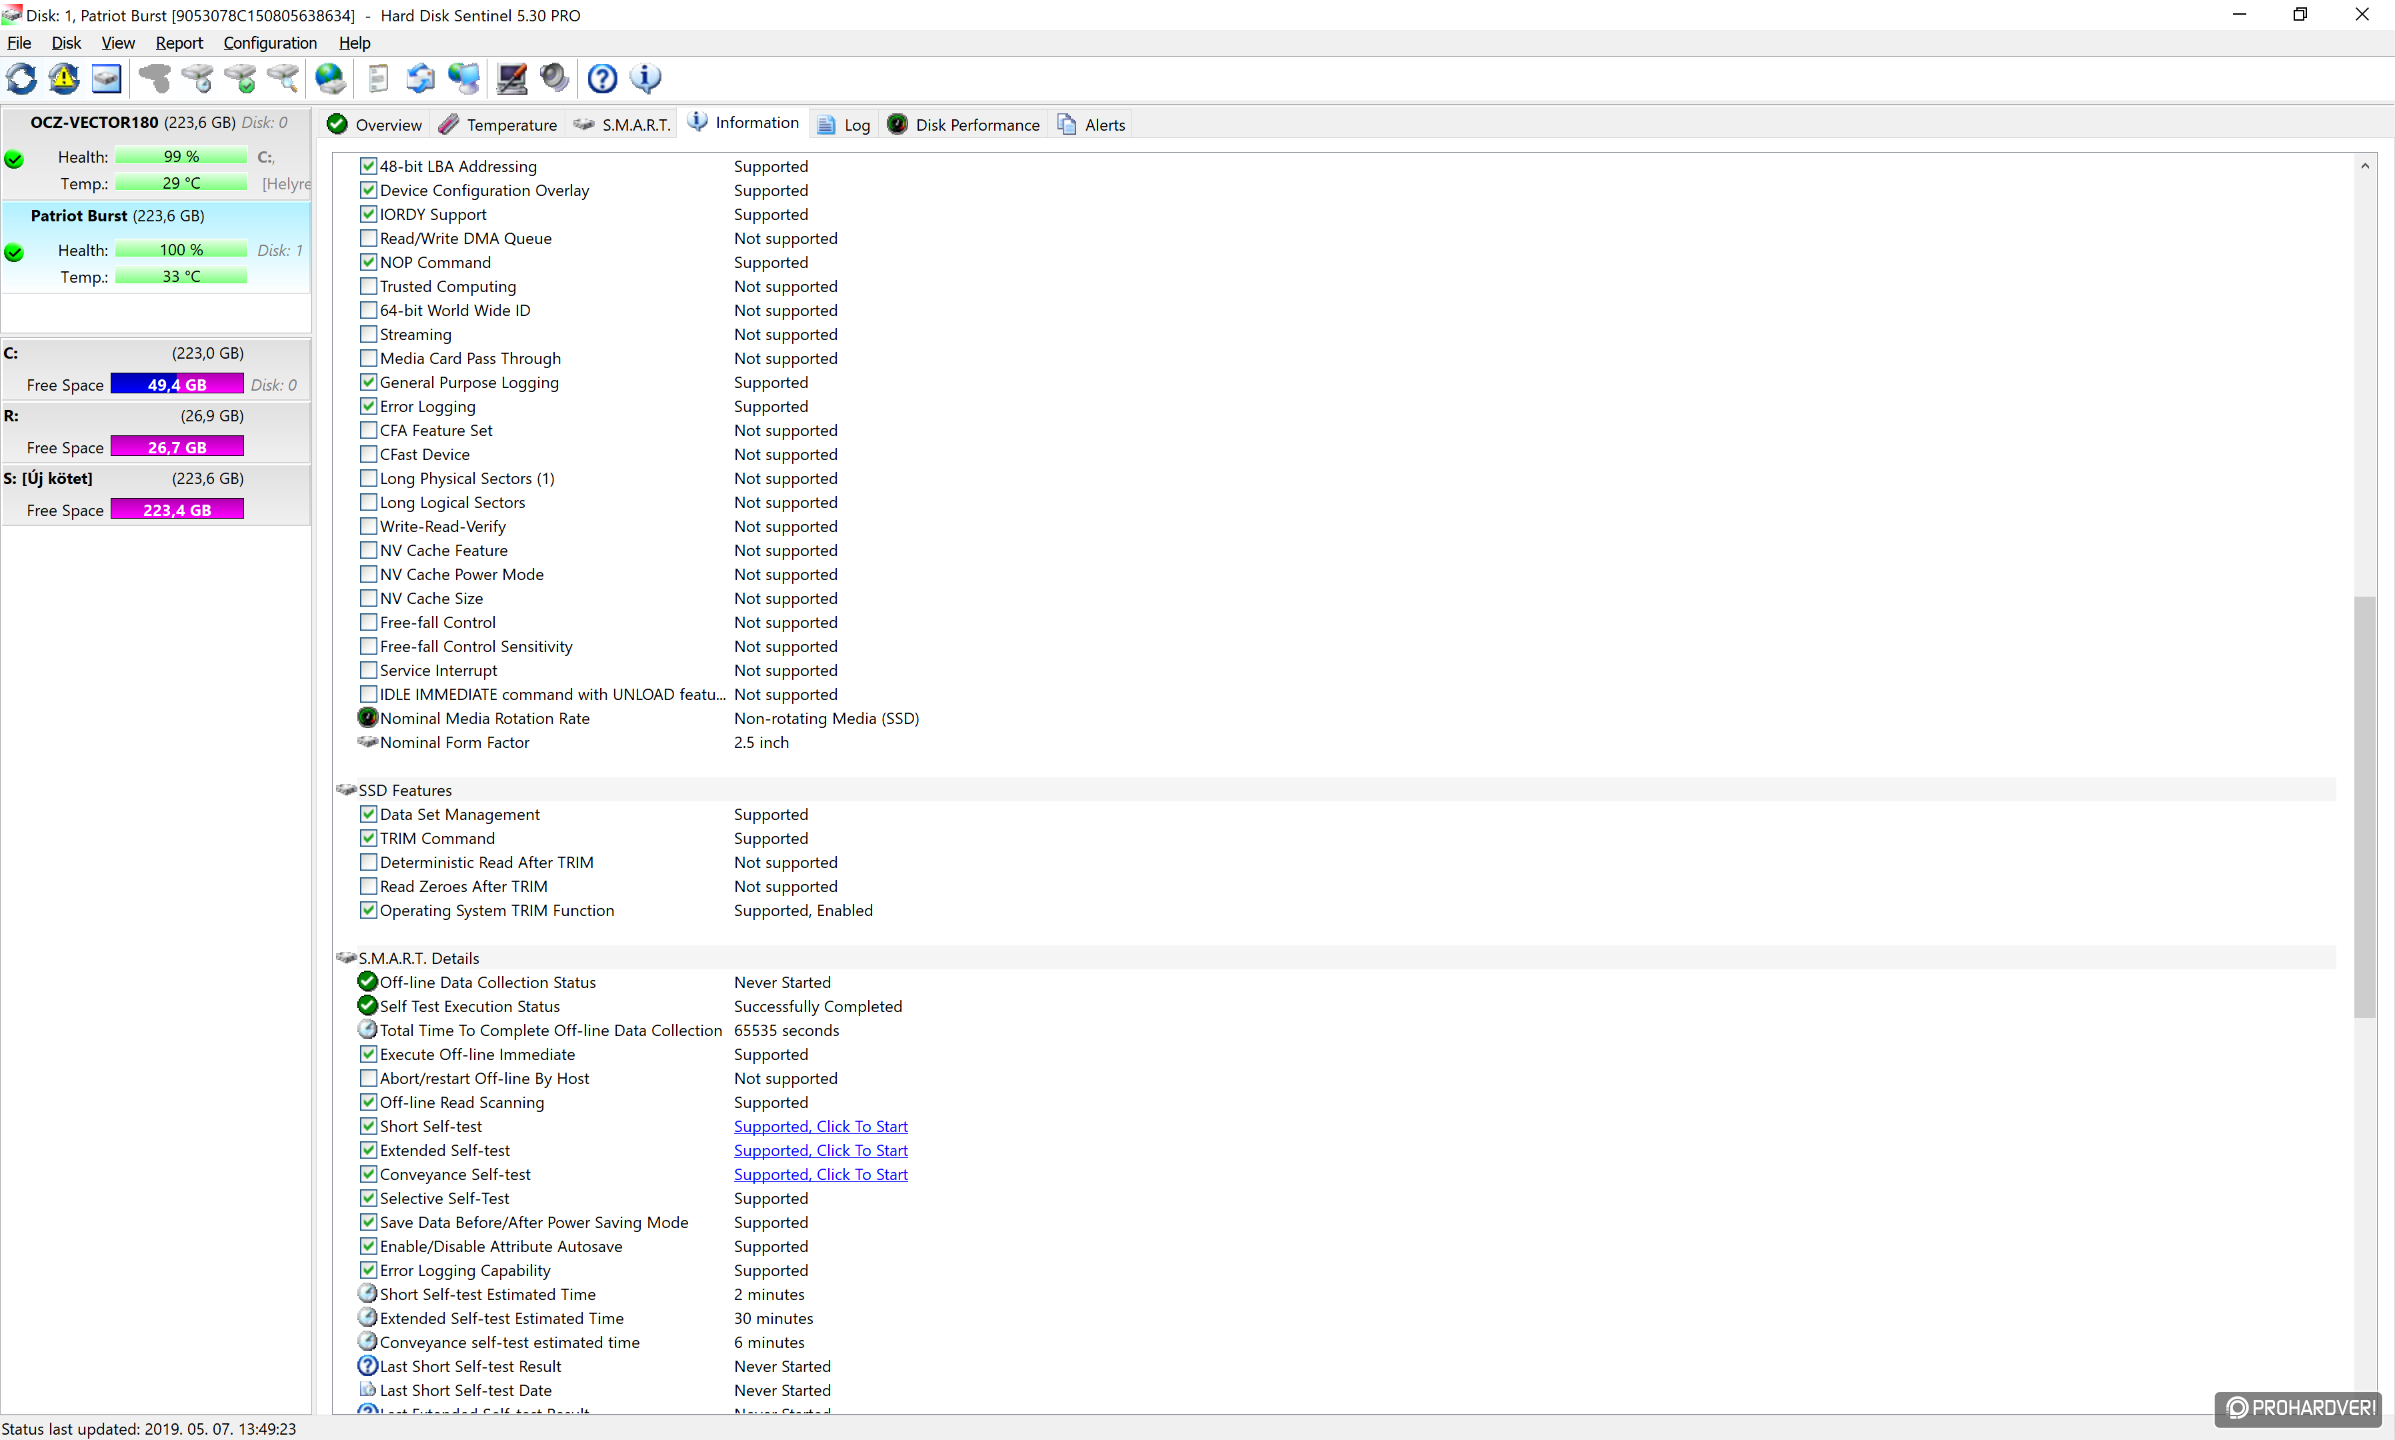Screen dimensions: 2395x1440
Task: Open the File menu
Action: [19, 43]
